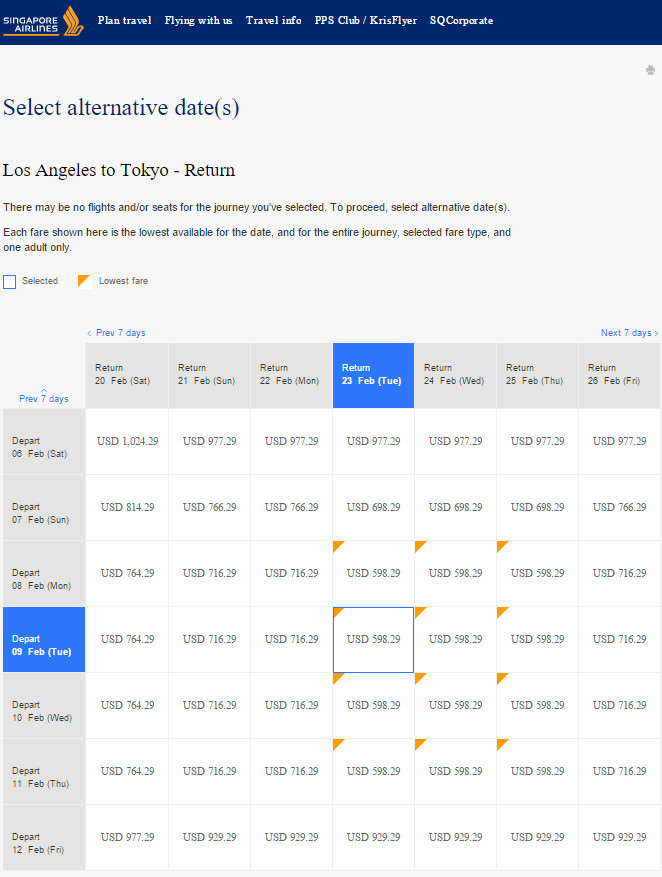Choose the USD 814.29 fare for 07 Feb
The height and width of the screenshot is (877, 662).
(127, 507)
